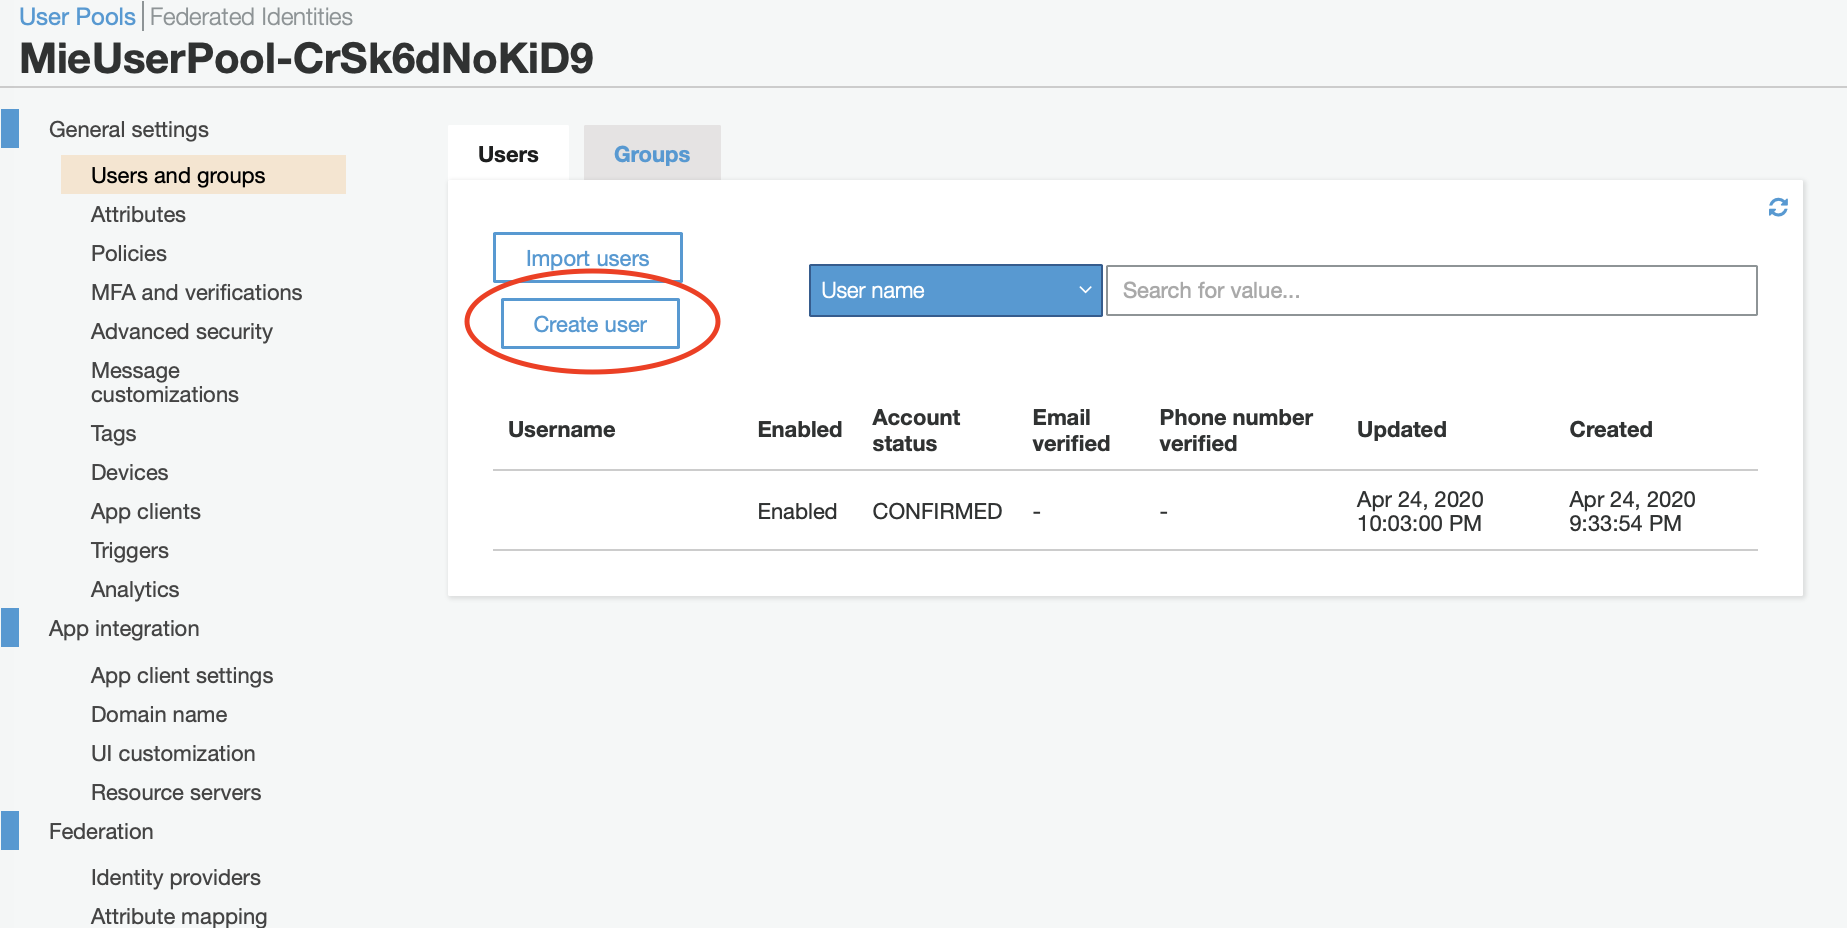Open Domain name settings
The height and width of the screenshot is (928, 1847).
tap(159, 714)
